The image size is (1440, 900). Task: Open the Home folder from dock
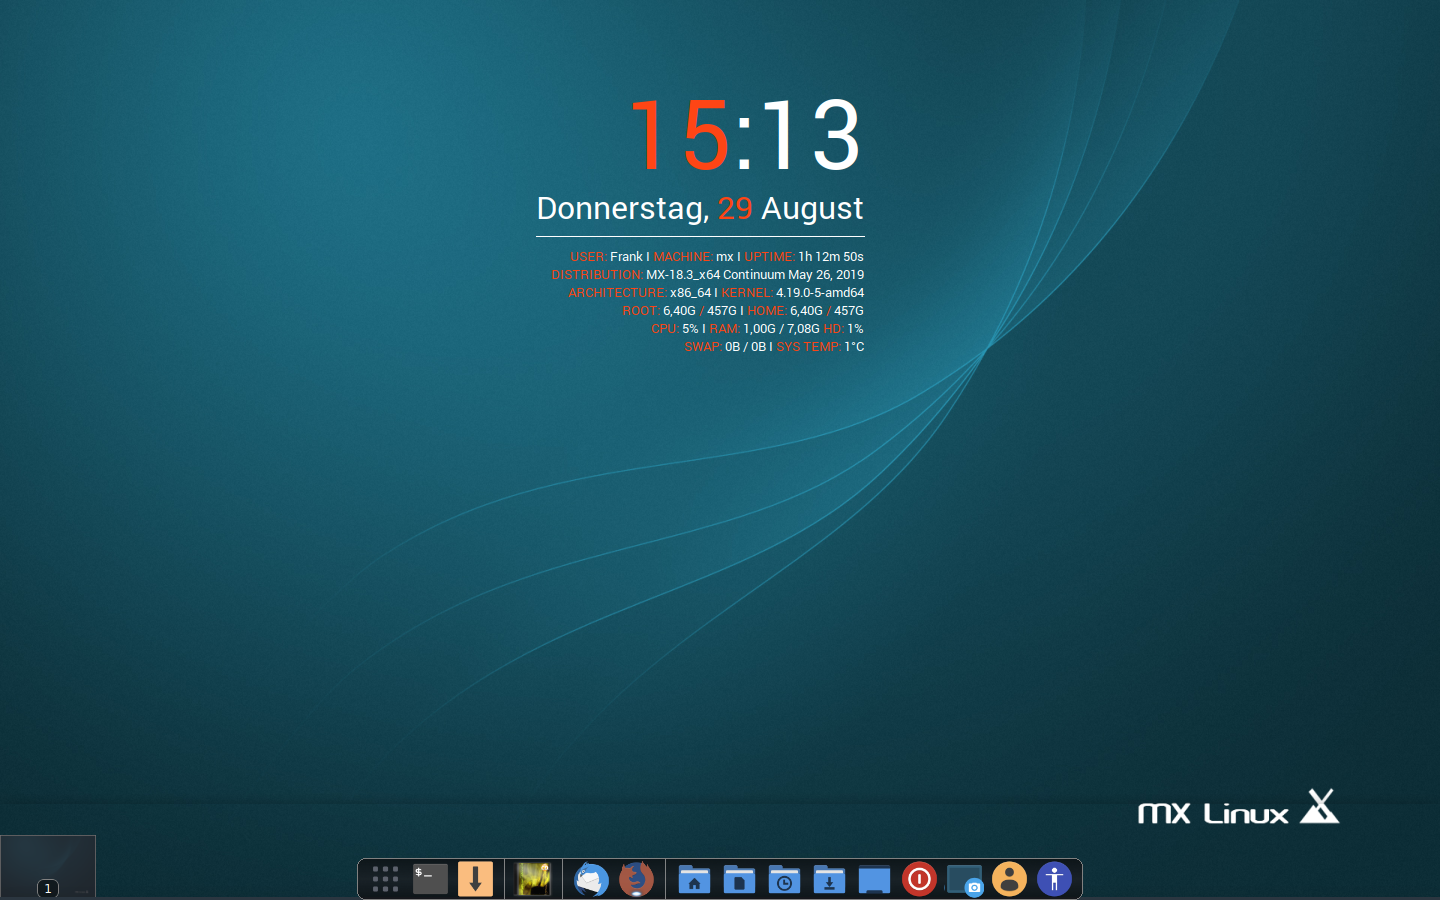coord(694,879)
